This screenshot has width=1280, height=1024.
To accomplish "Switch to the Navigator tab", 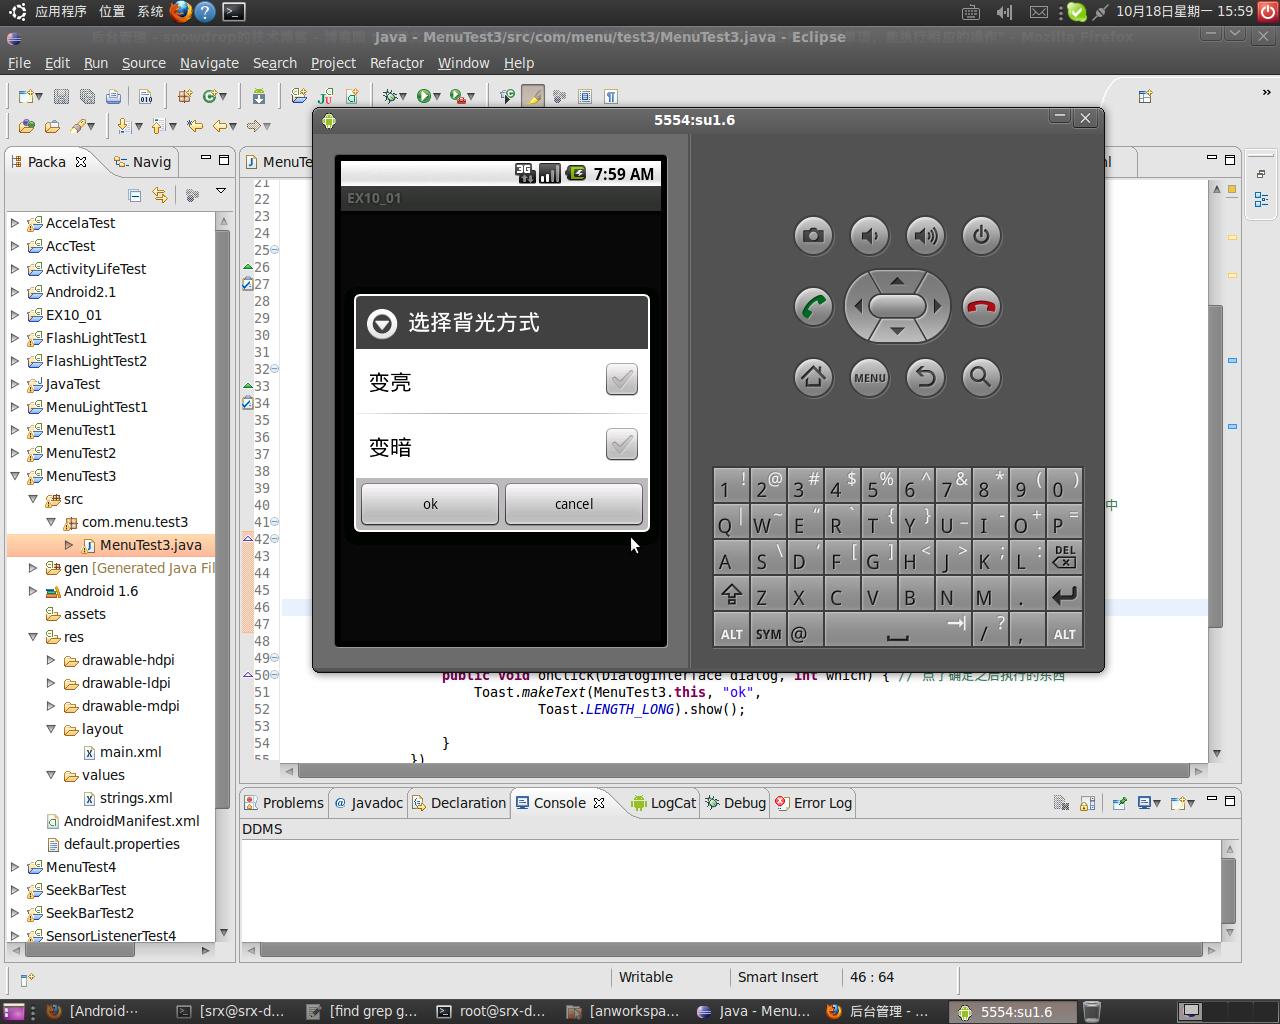I will (x=142, y=162).
